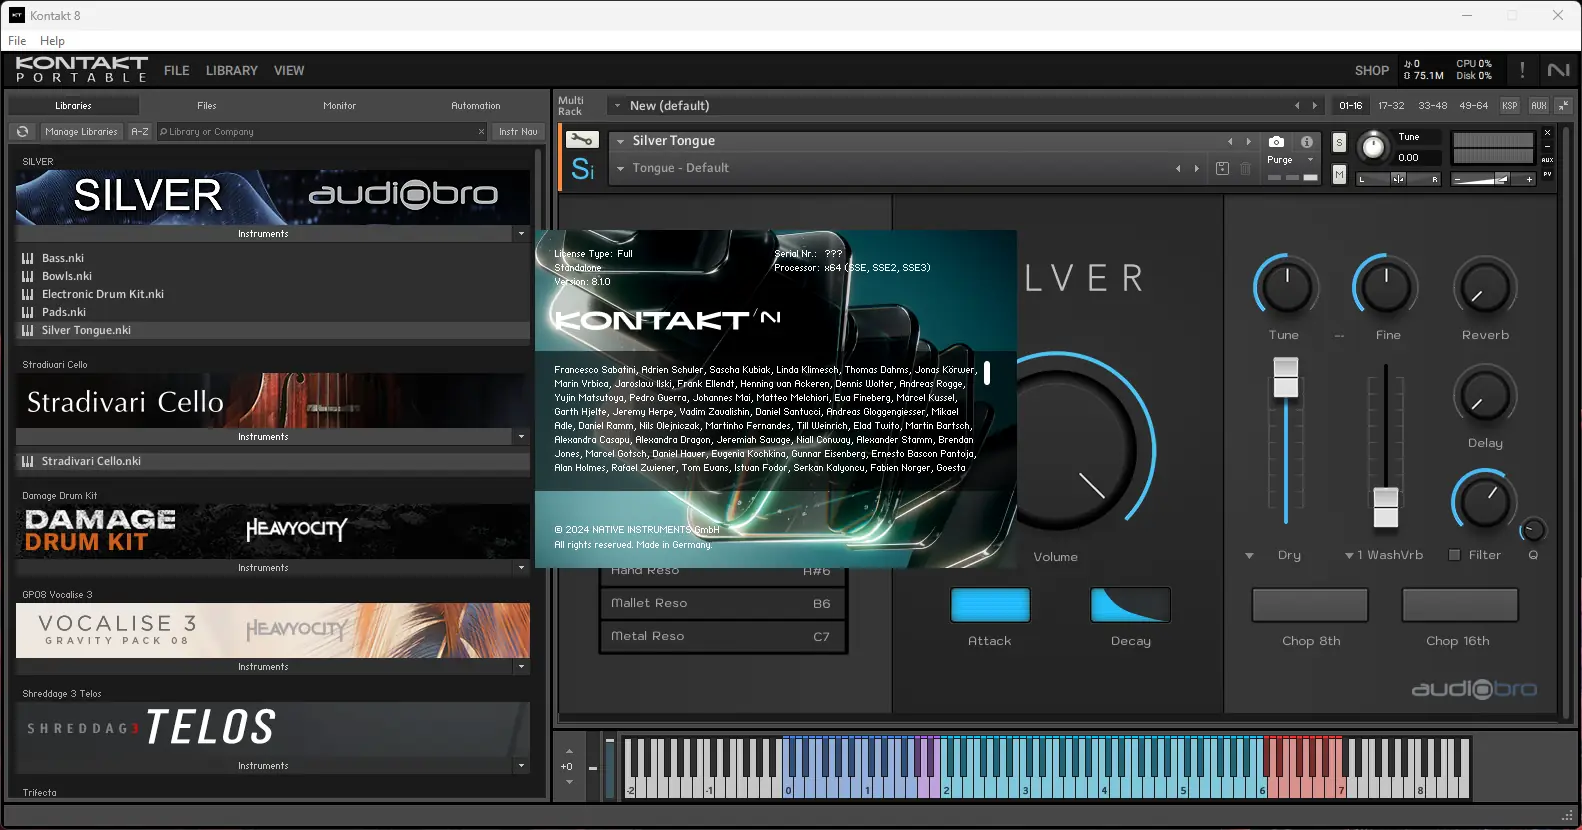Switch to the Files tab
1582x830 pixels.
(207, 105)
